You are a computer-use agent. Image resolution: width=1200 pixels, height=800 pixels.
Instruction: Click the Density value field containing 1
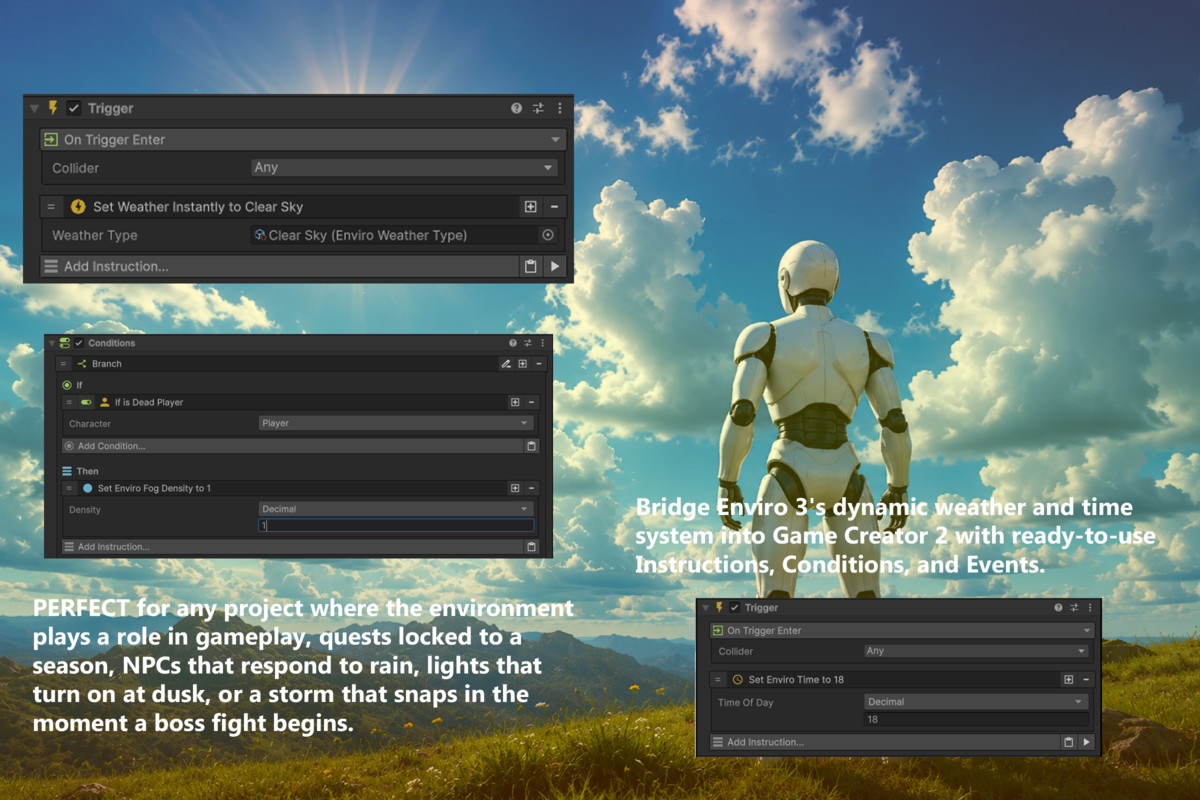(396, 525)
